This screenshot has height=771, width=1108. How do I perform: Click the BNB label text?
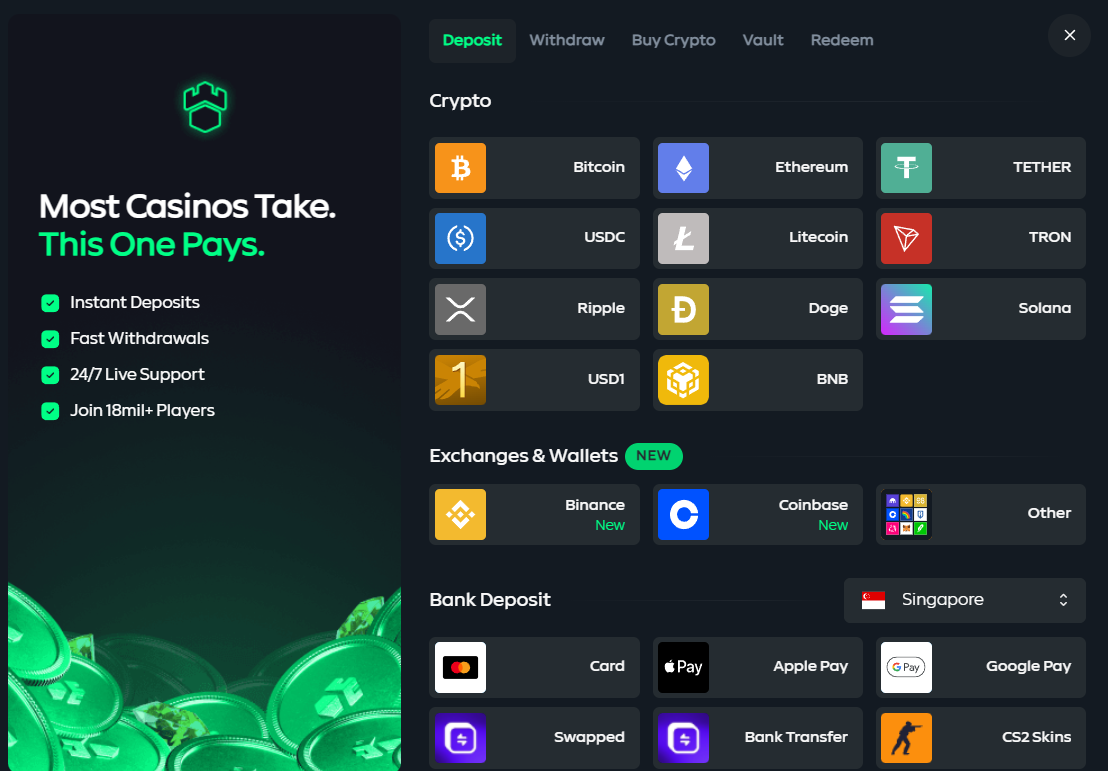pyautogui.click(x=832, y=379)
